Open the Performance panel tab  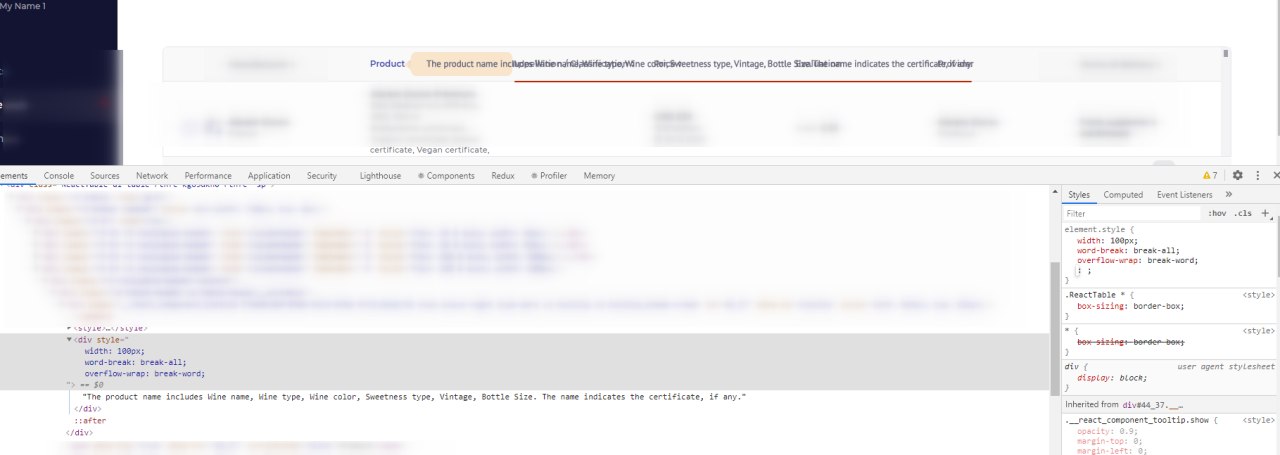pyautogui.click(x=208, y=176)
